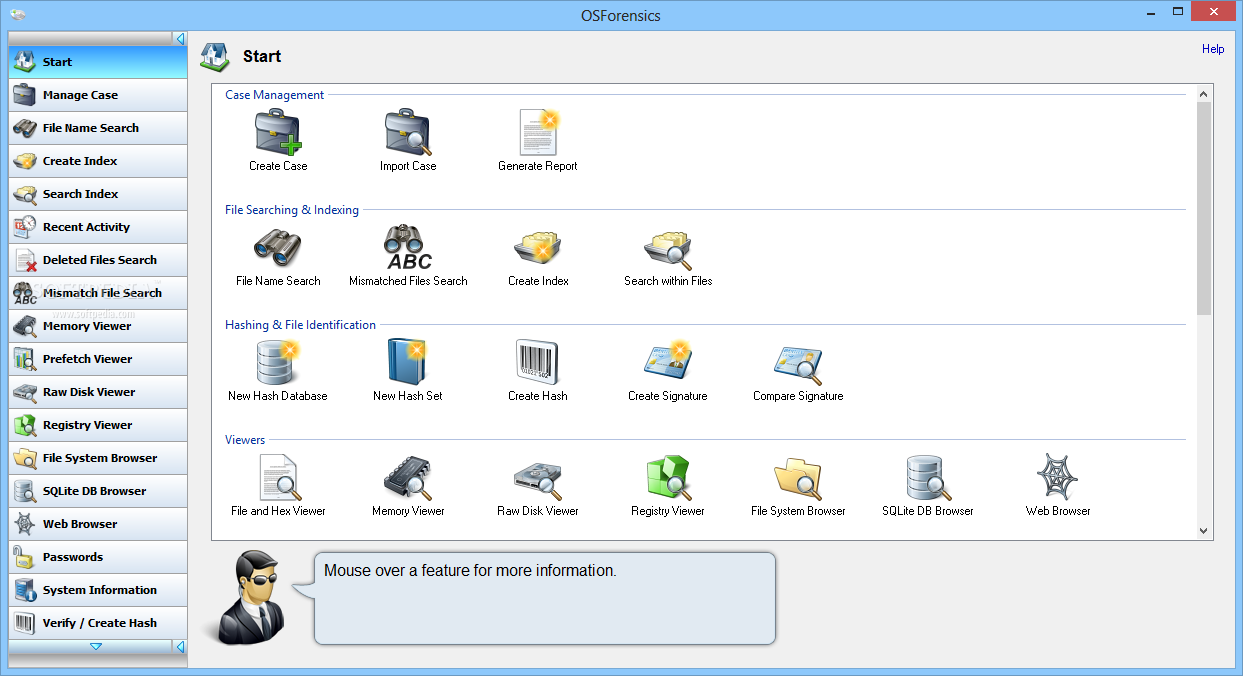Open the New Hash Set icon
Viewport: 1243px width, 676px height.
tap(407, 362)
